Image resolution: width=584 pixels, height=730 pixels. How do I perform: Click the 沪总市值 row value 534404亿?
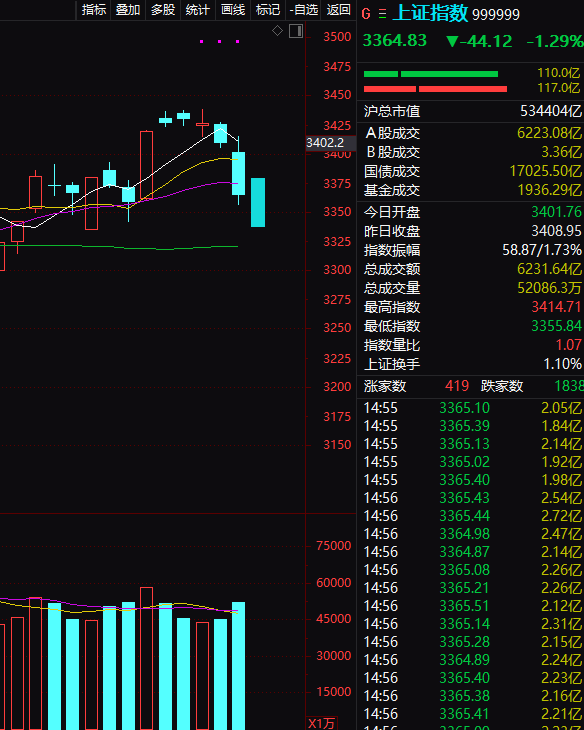pos(551,111)
